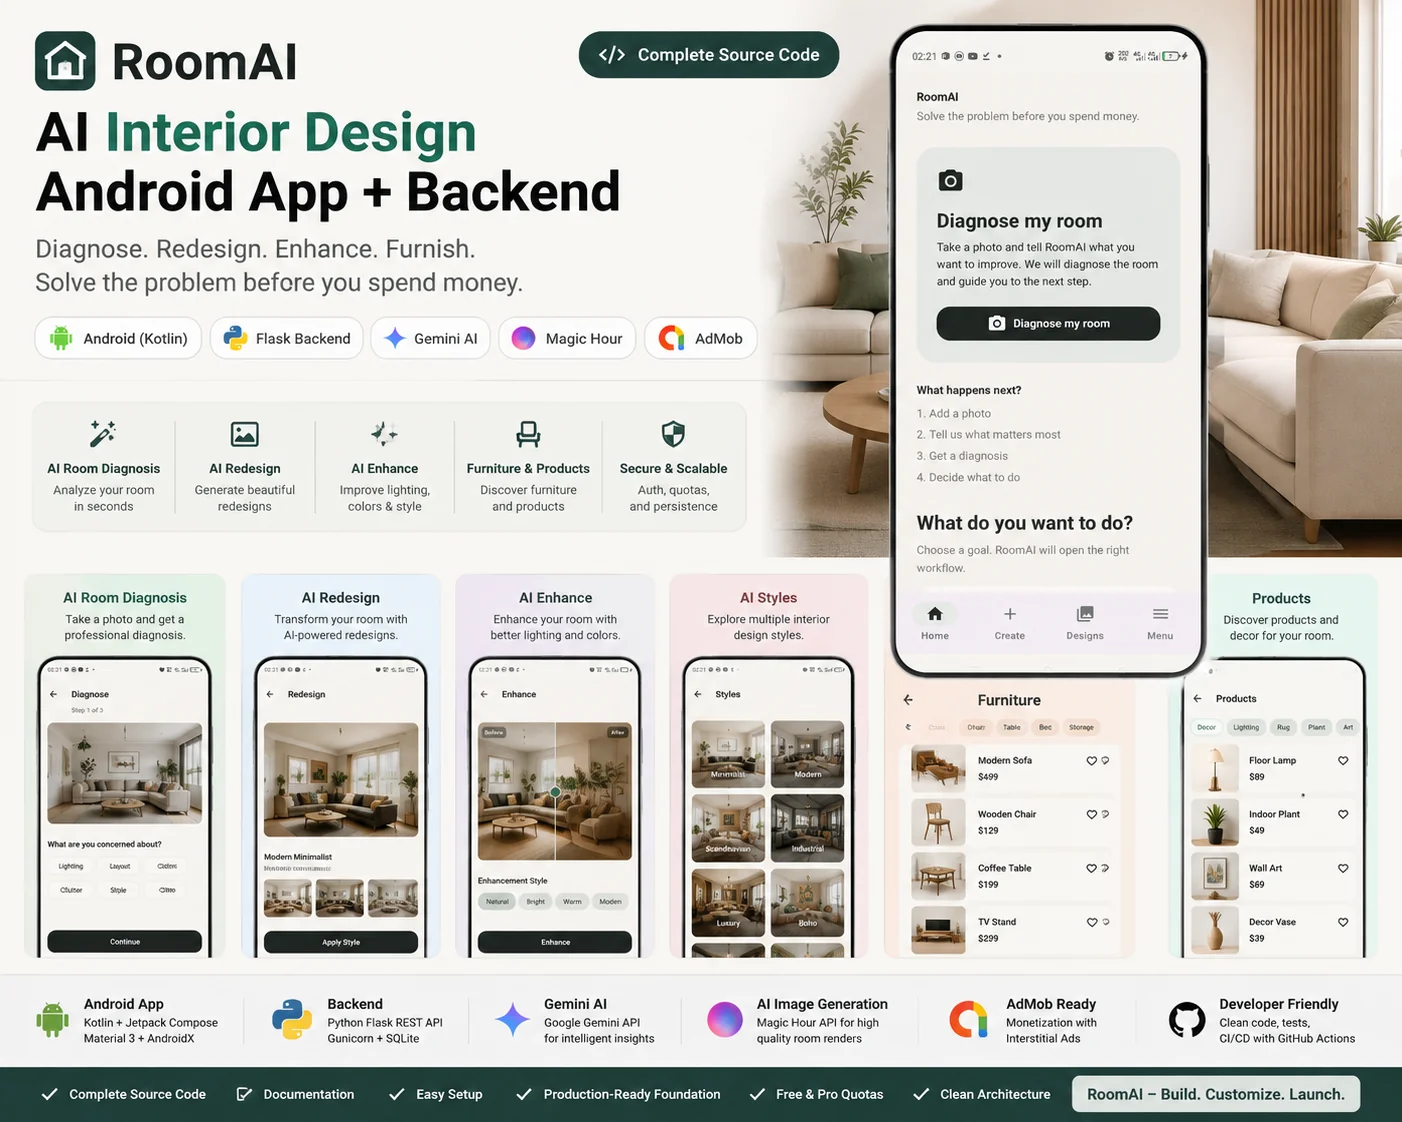Click the AI Room Diagnosis magic wand icon
Screen dimensions: 1402x1122
click(x=103, y=434)
